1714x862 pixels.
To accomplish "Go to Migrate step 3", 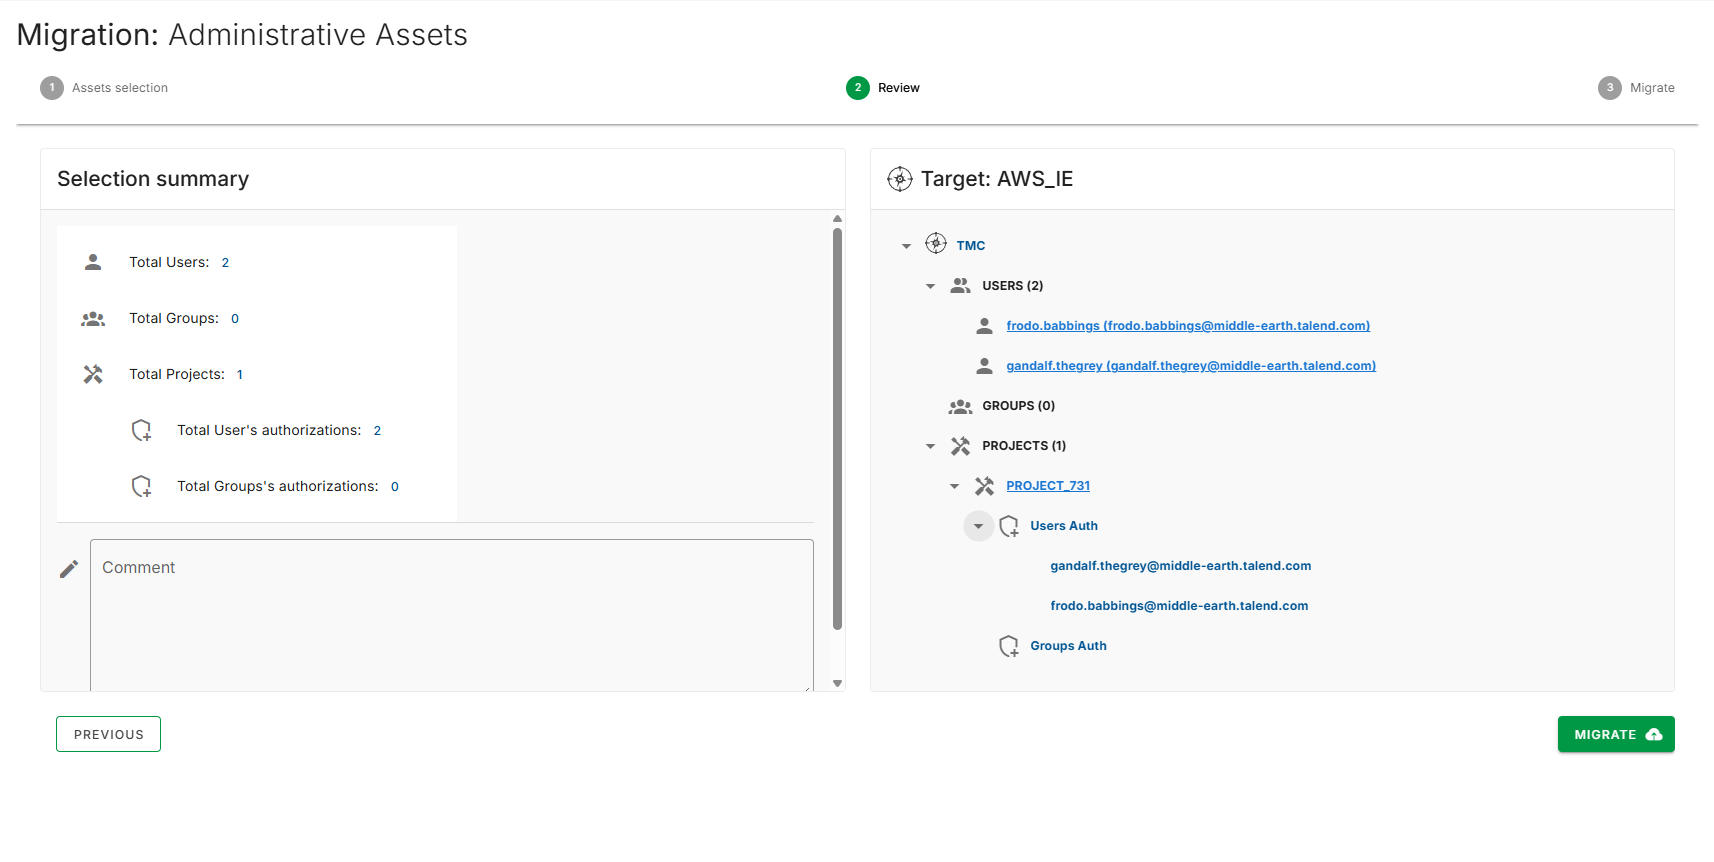I will 1636,88.
